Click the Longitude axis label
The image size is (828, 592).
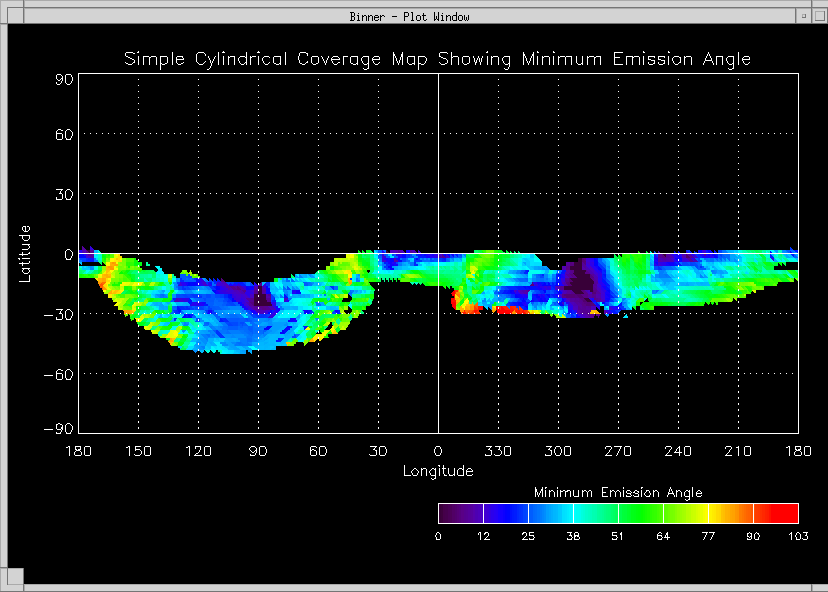click(438, 471)
